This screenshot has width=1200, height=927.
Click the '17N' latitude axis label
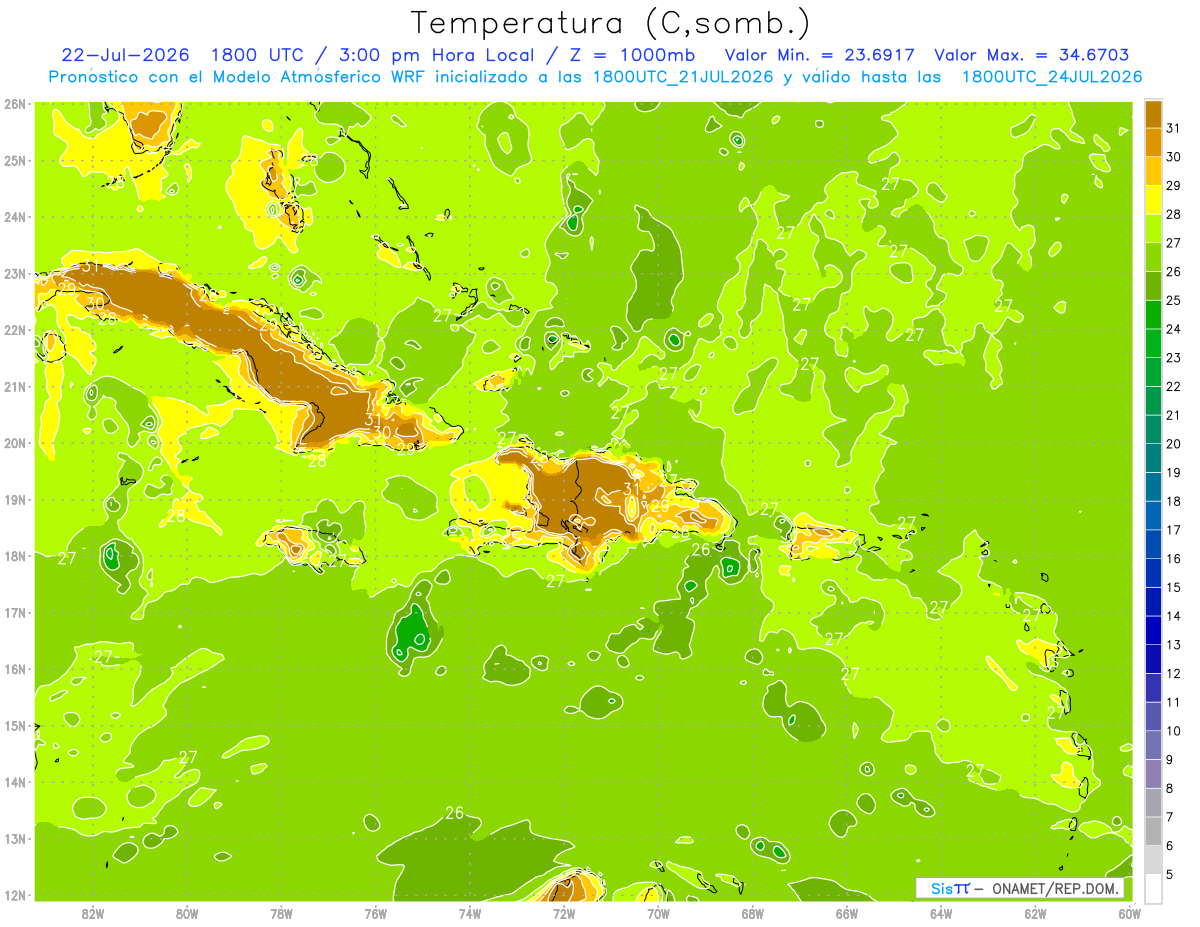point(14,612)
